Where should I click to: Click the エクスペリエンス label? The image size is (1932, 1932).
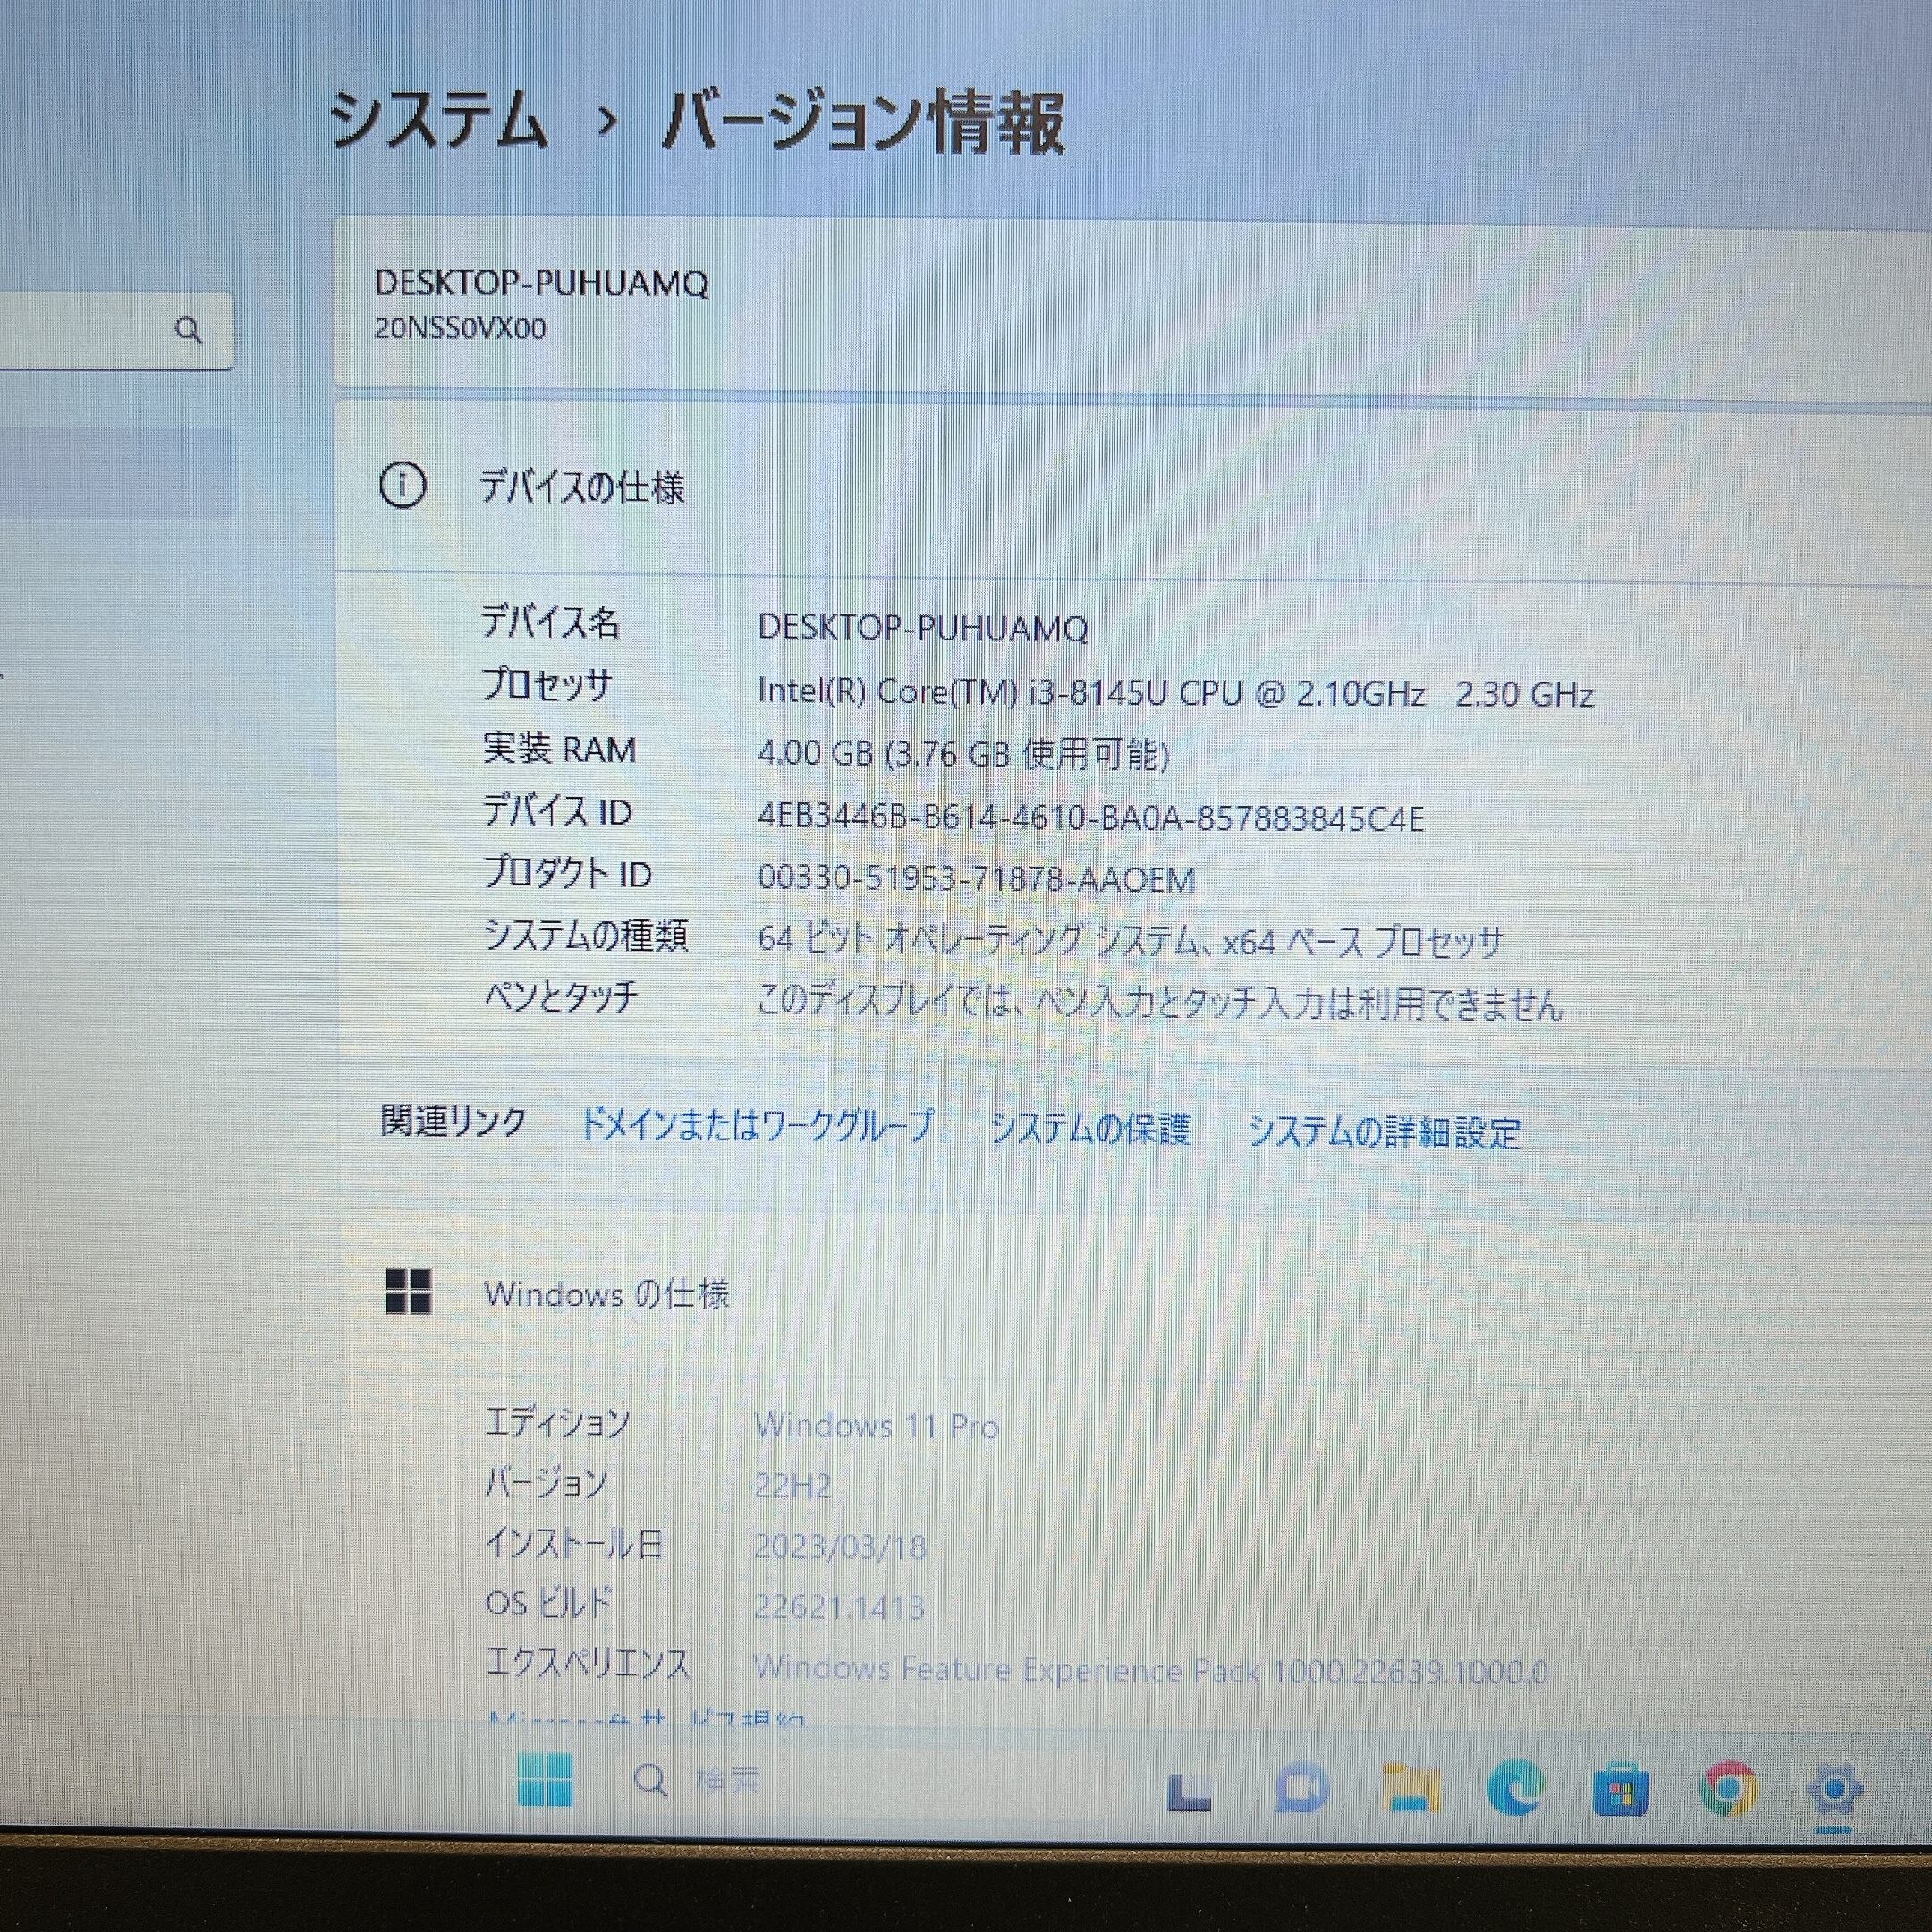point(587,1663)
